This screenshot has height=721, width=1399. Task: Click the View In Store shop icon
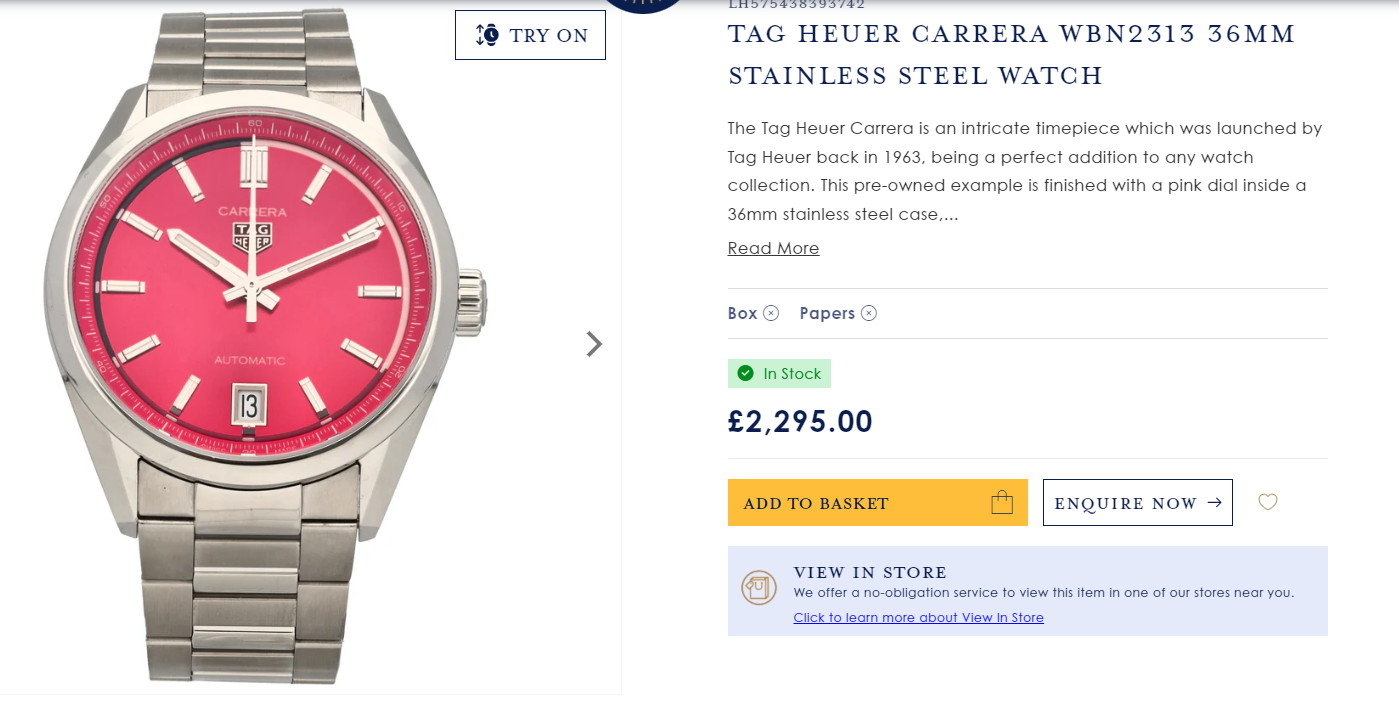(759, 587)
